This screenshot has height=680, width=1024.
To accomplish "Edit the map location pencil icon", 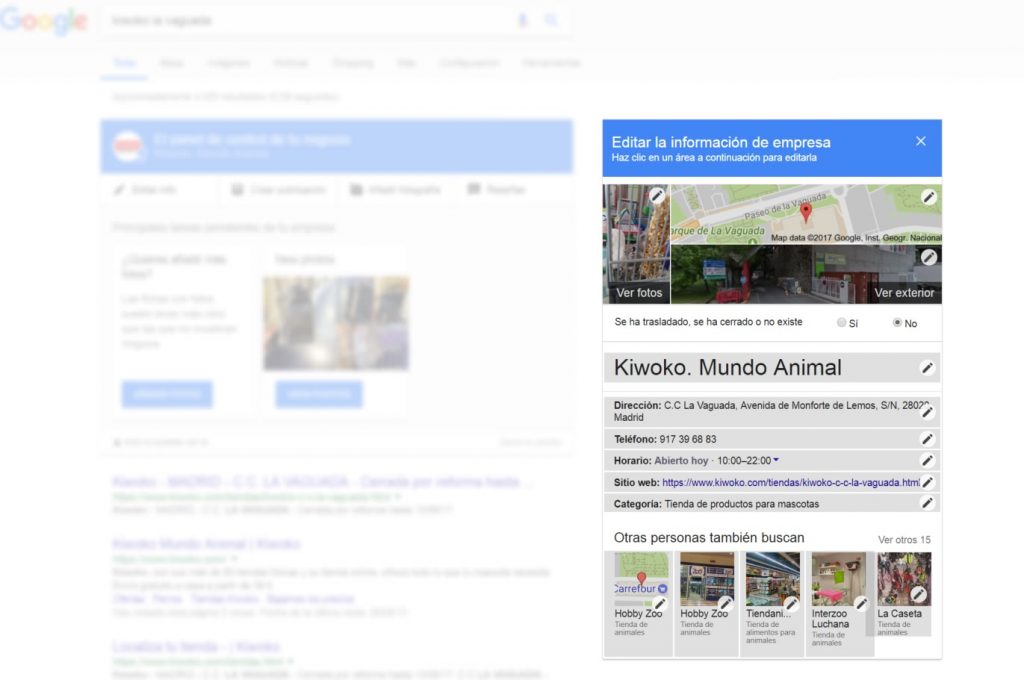I will [x=929, y=197].
